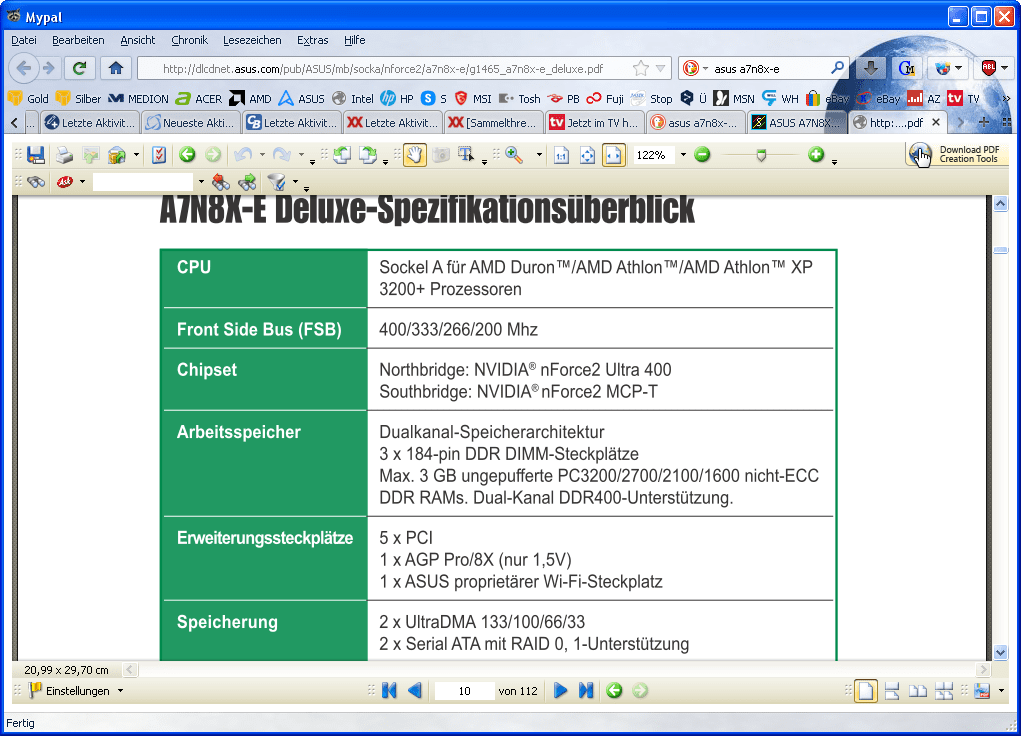Activate the text selection tool
1021x736 pixels.
click(466, 155)
